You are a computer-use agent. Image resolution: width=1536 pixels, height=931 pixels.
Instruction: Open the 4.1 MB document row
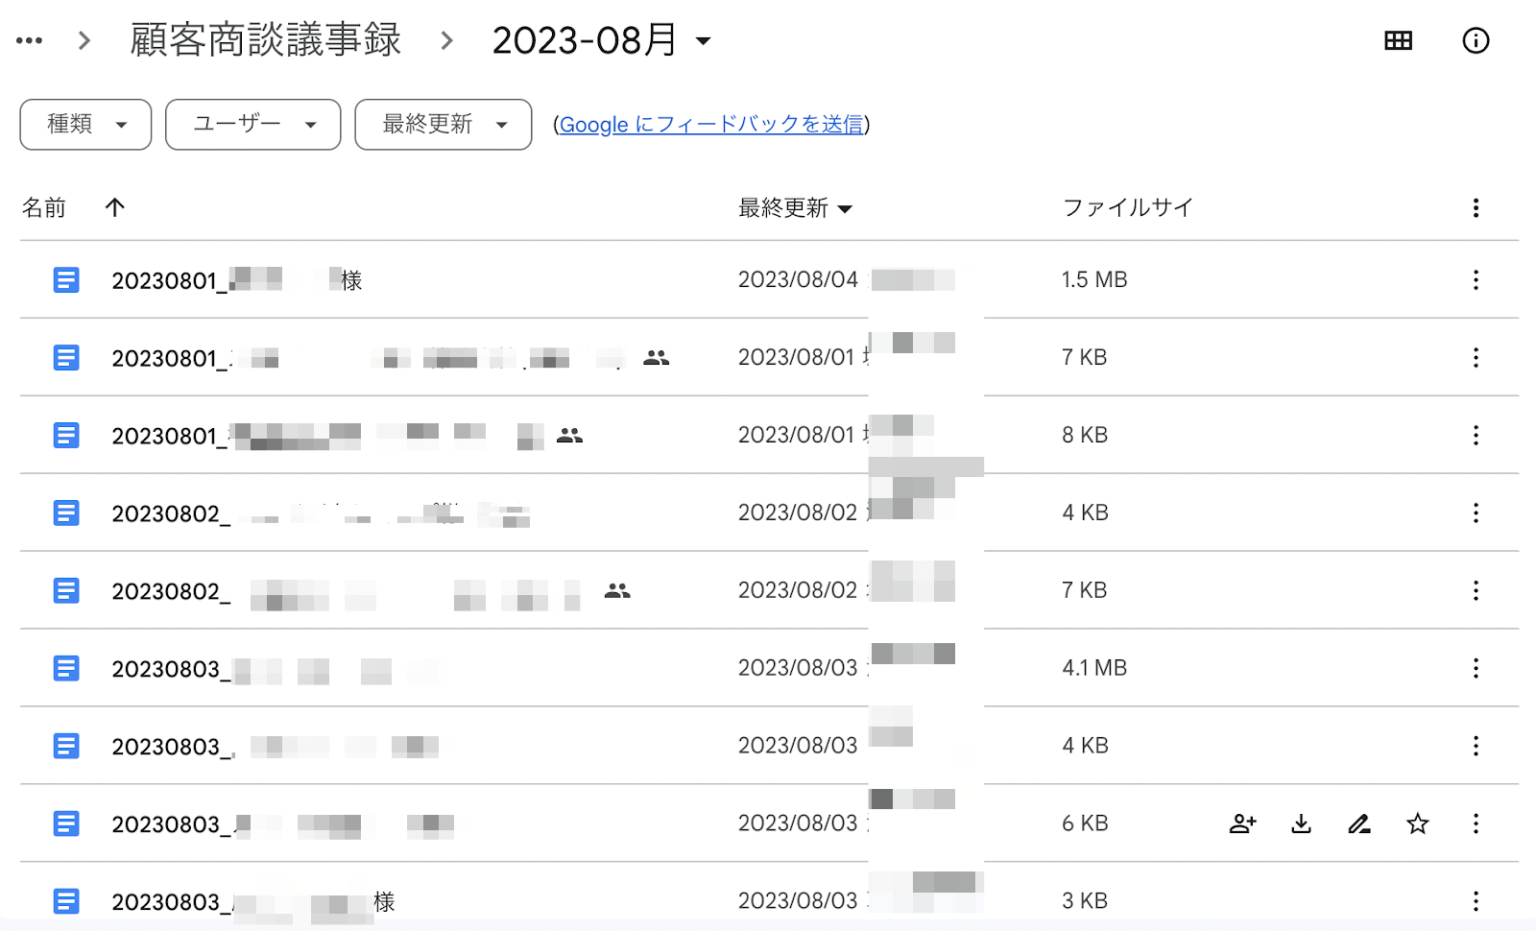coord(166,669)
